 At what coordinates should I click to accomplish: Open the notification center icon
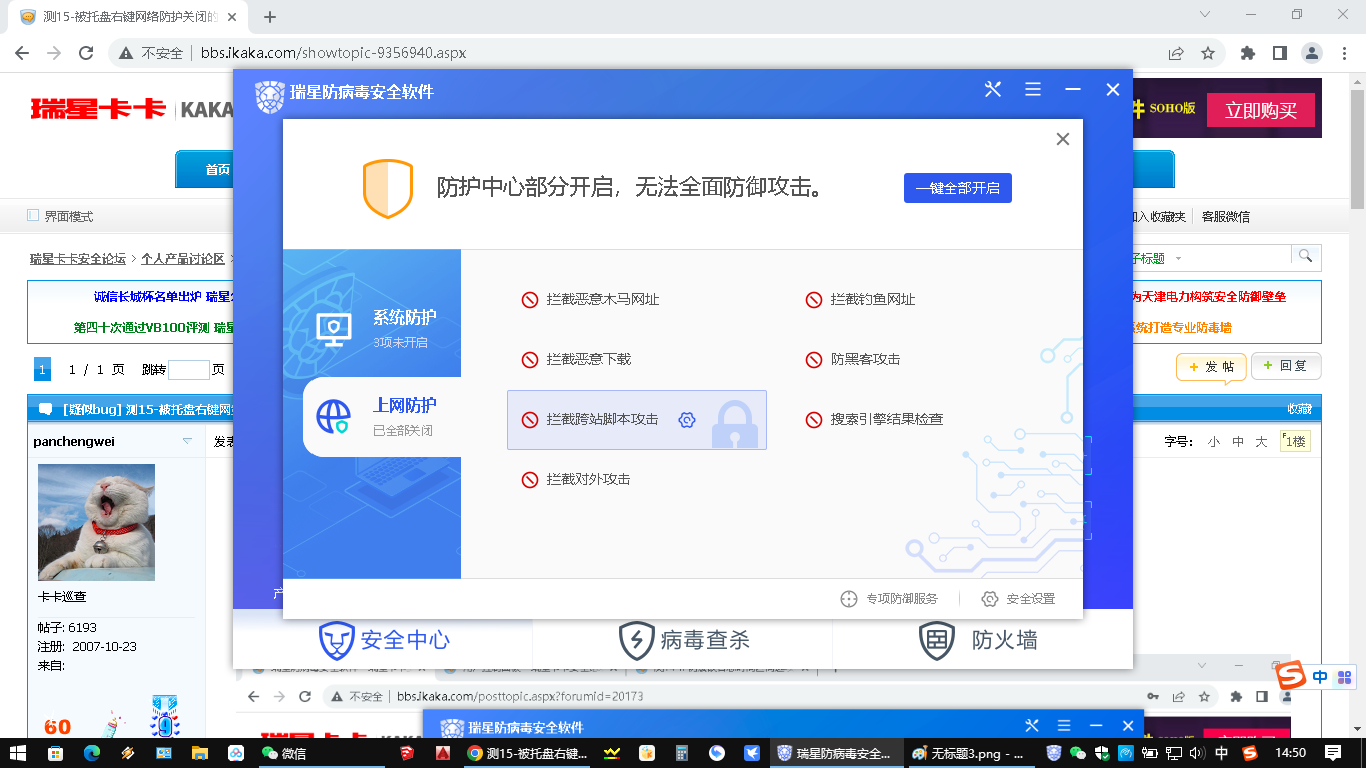[x=1333, y=753]
